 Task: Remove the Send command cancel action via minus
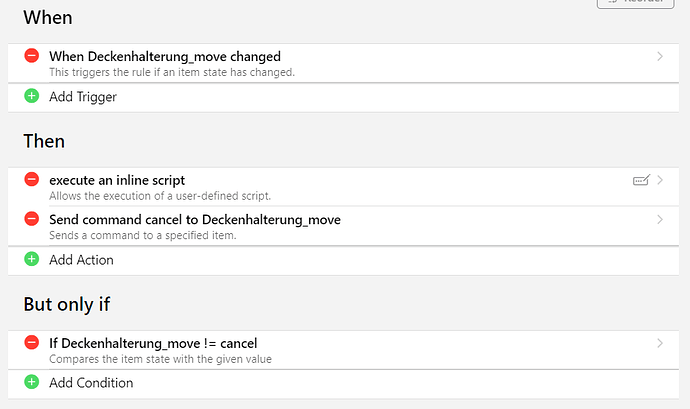coord(32,220)
